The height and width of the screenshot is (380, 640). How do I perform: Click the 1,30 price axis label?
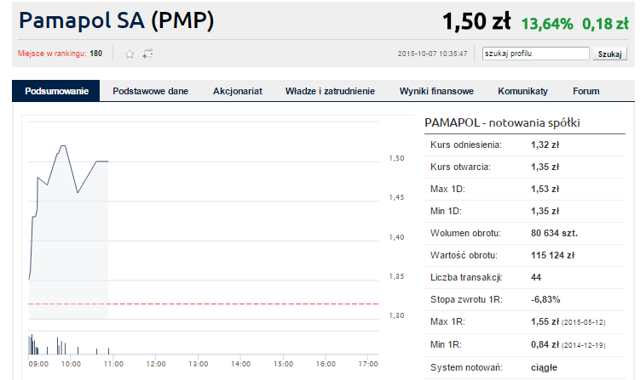(x=396, y=316)
